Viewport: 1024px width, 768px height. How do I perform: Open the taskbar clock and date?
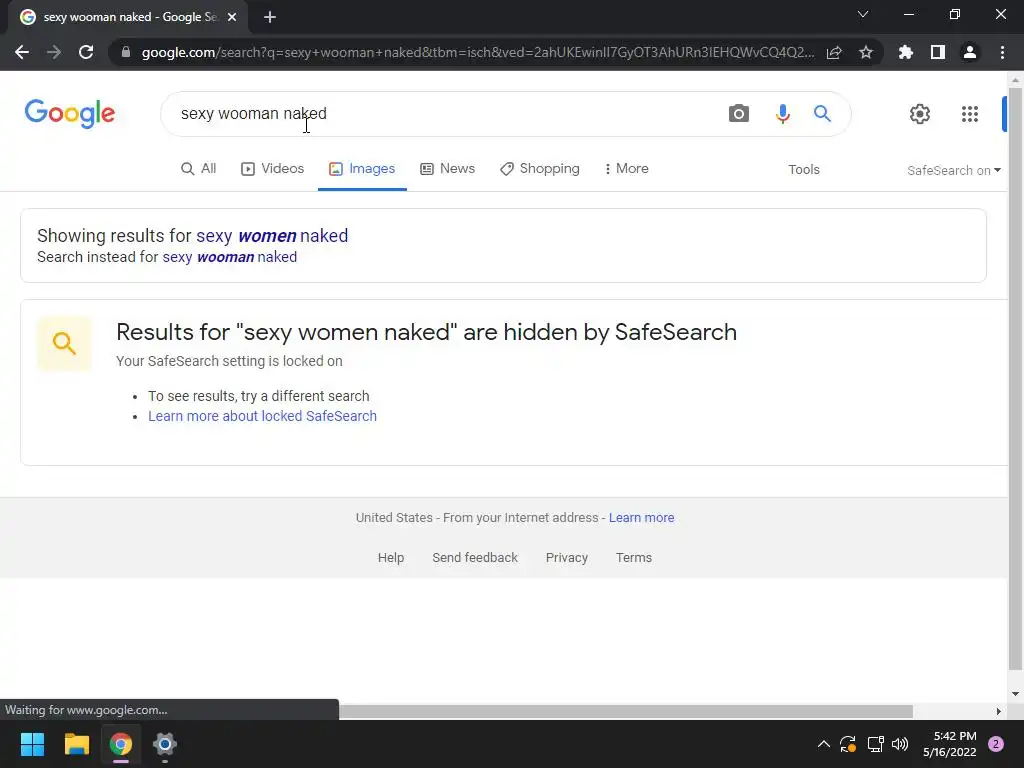[950, 744]
